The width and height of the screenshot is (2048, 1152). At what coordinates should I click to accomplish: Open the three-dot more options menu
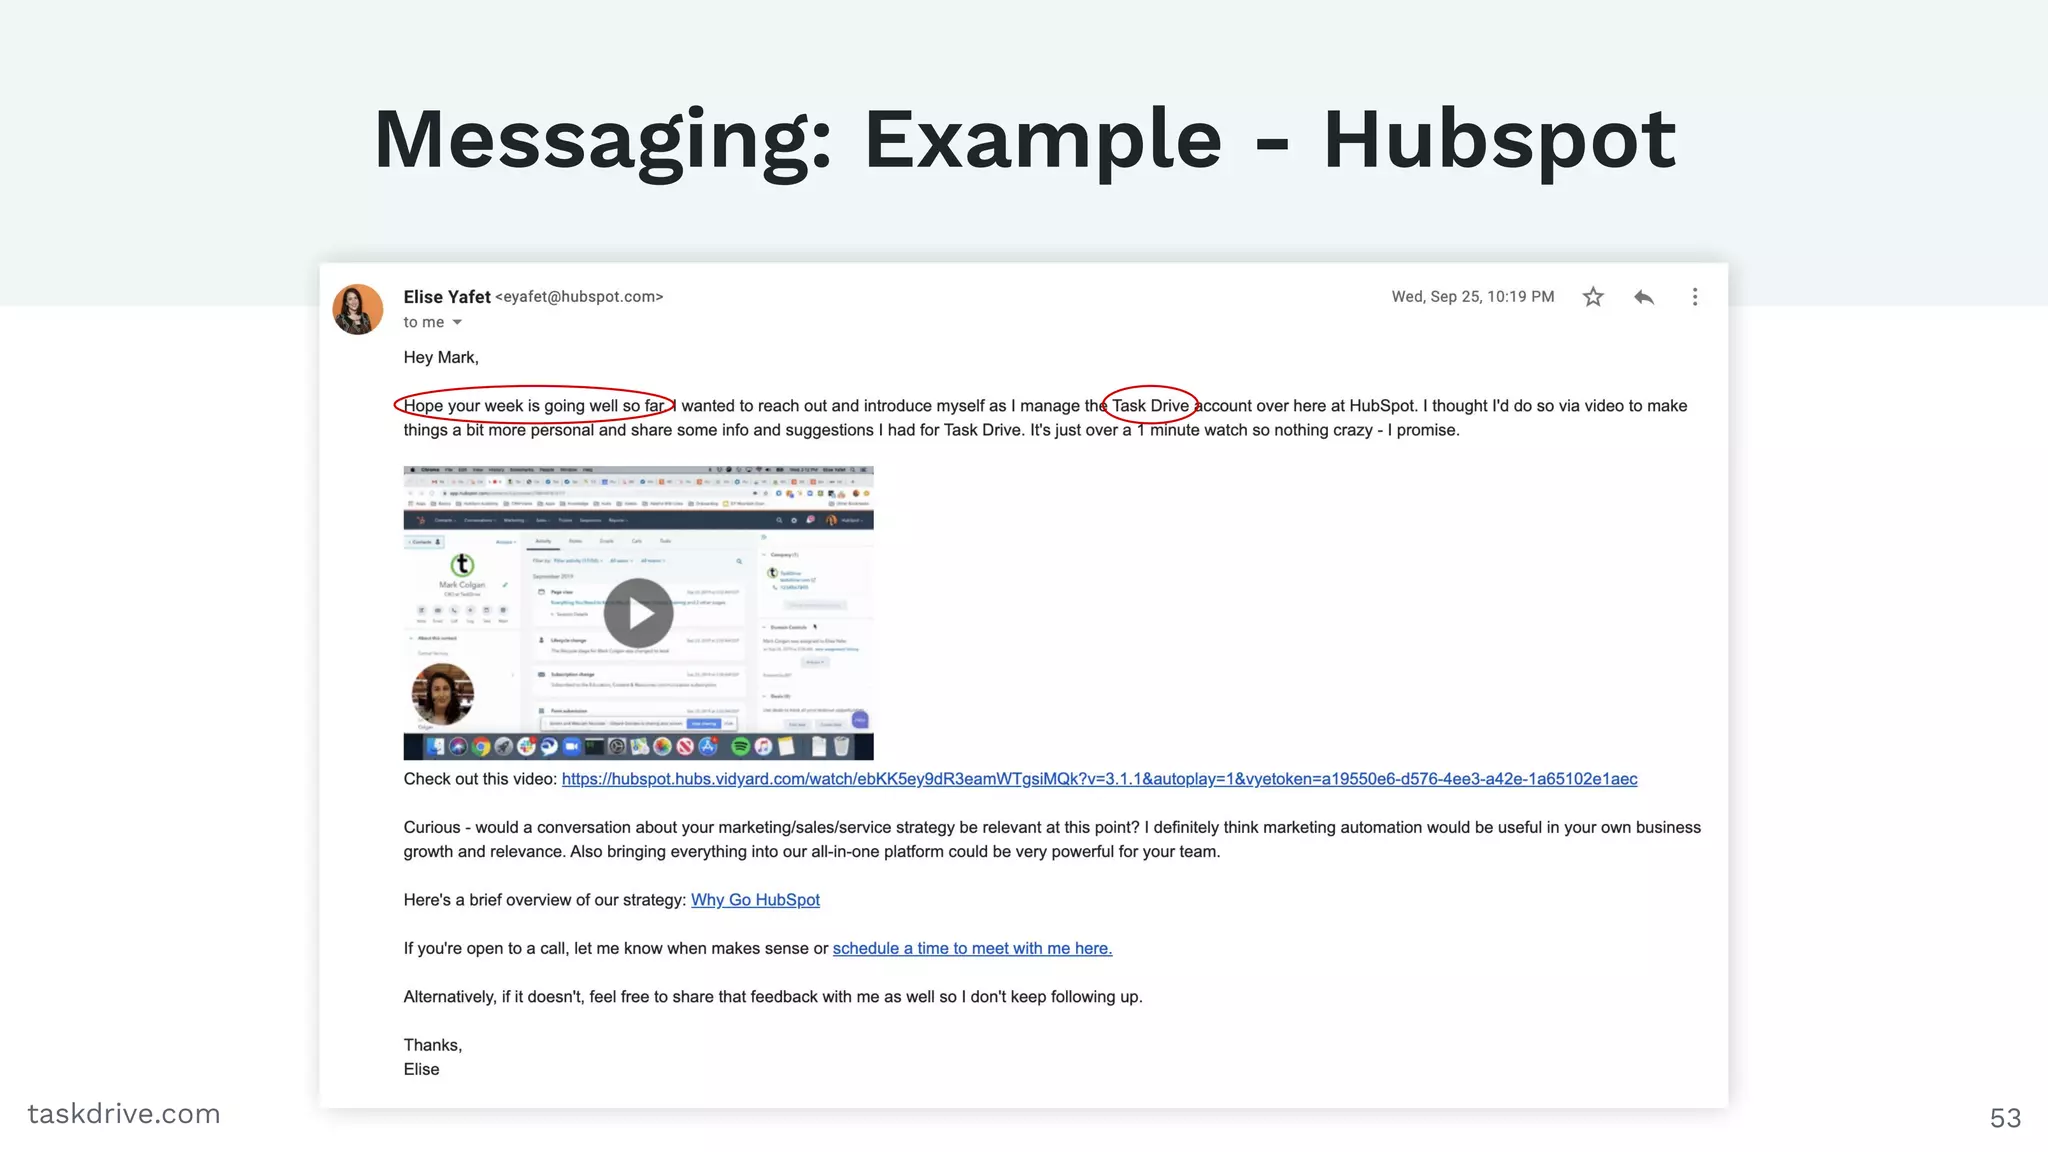pyautogui.click(x=1695, y=297)
